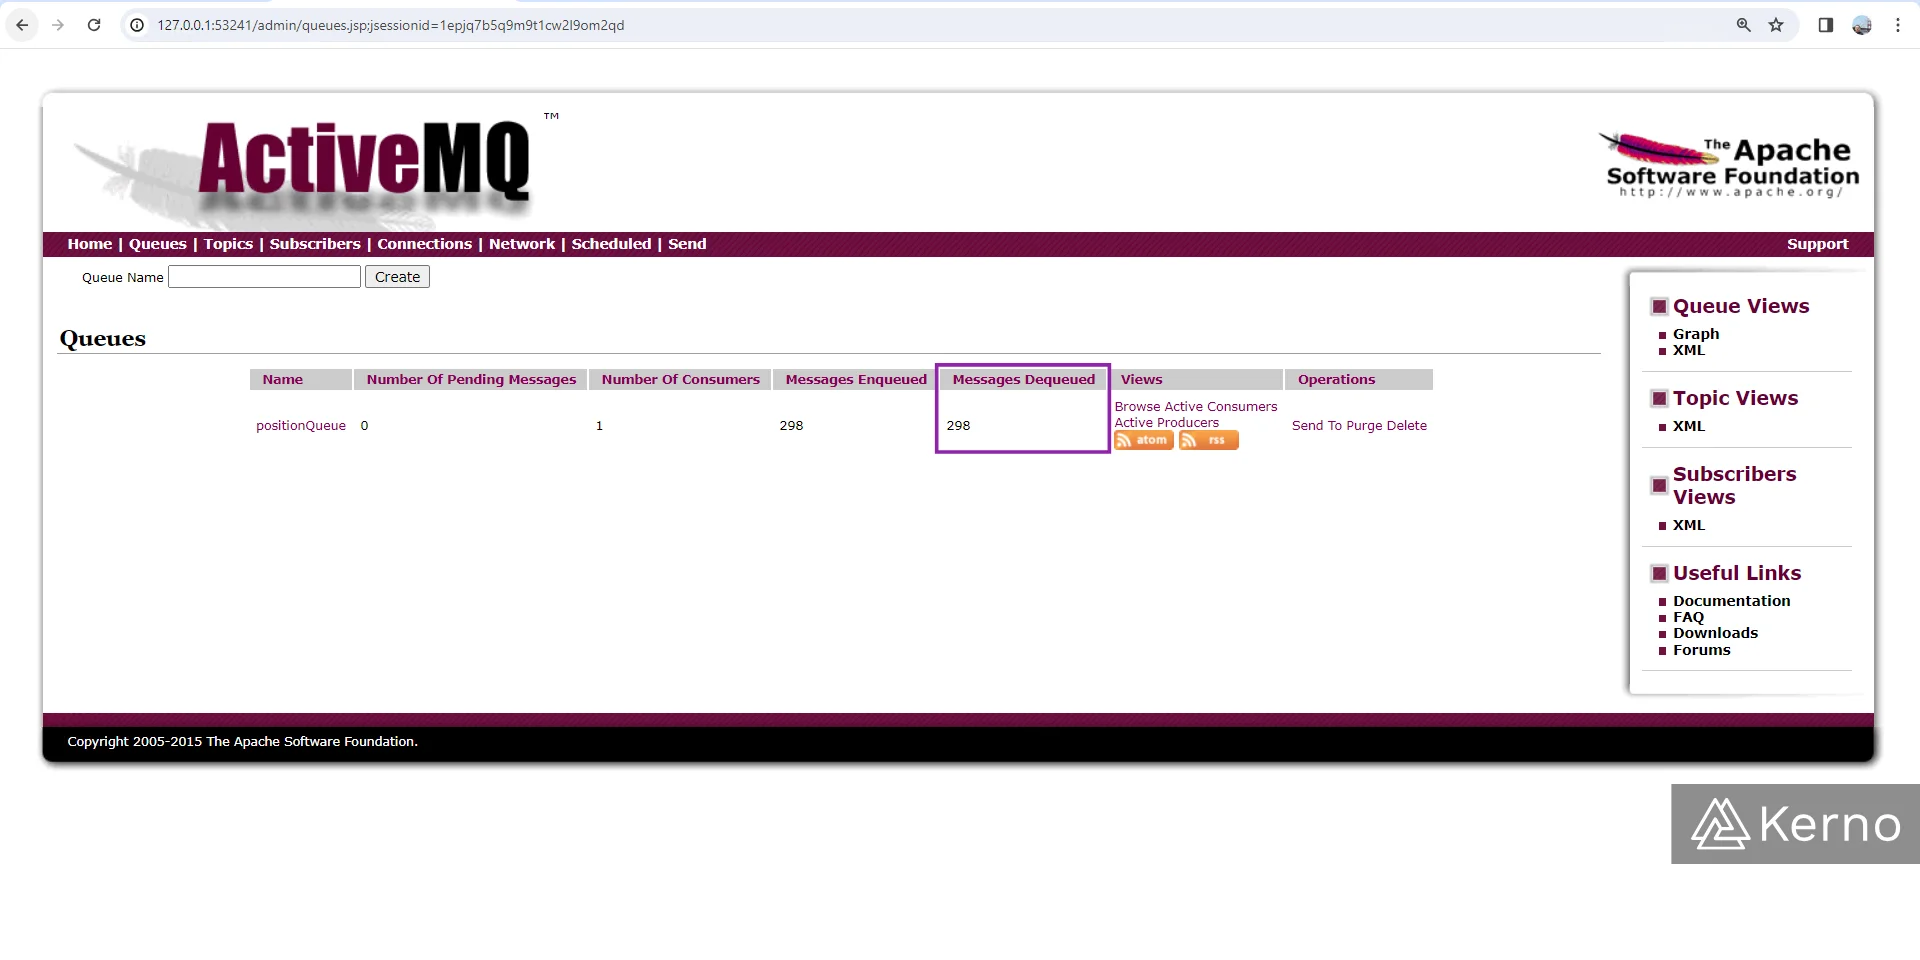This screenshot has height=960, width=1920.
Task: Click the Number Of Consumers value 1
Action: click(599, 426)
